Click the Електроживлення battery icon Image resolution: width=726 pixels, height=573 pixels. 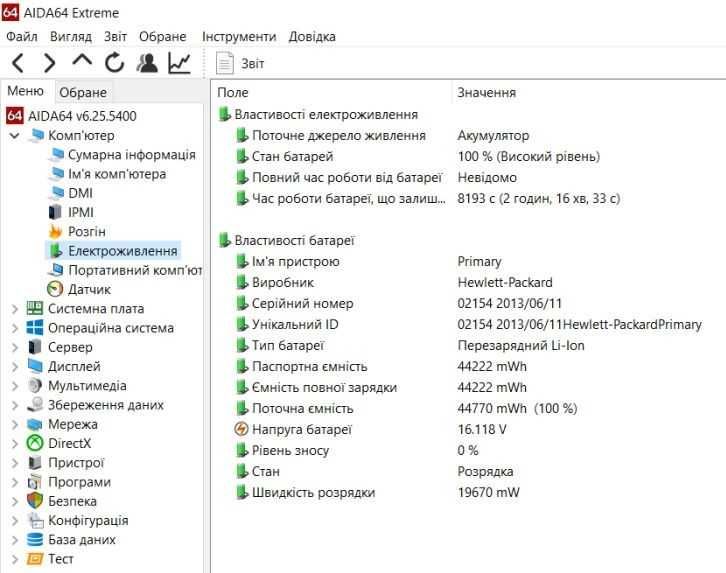point(56,250)
